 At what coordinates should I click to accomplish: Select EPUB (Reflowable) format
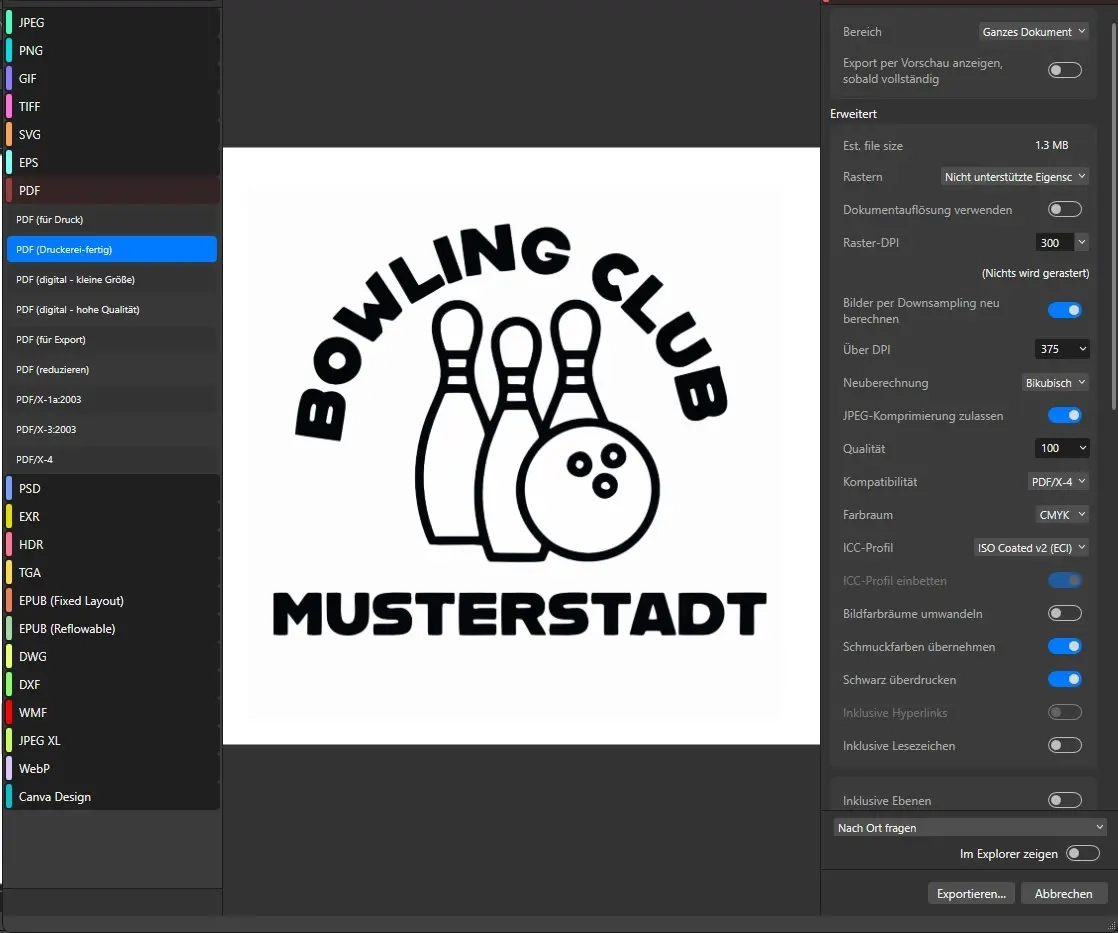click(112, 629)
